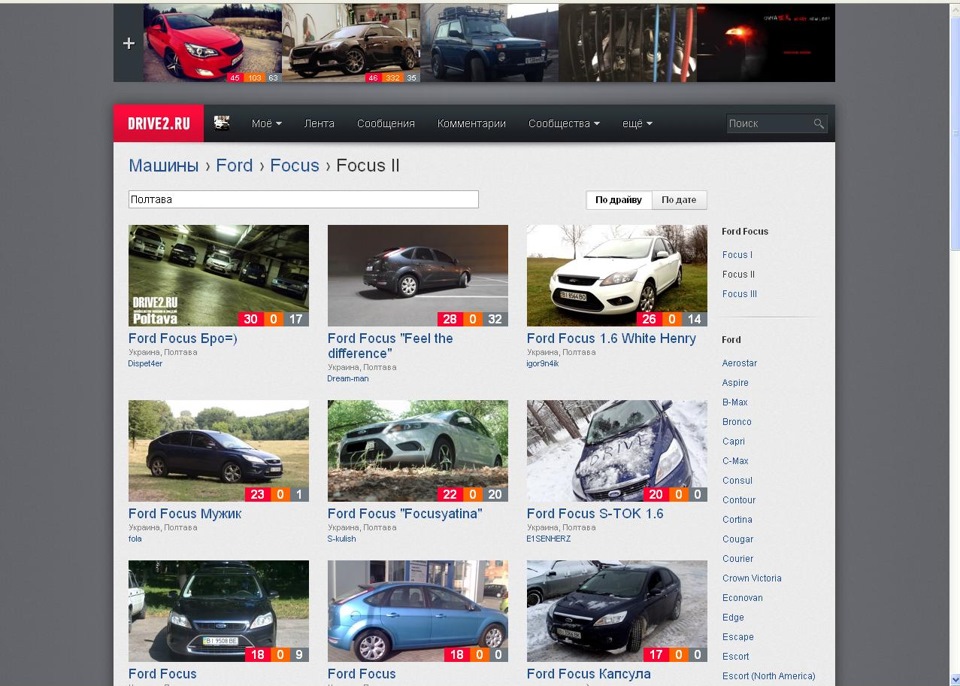Open the snowy Ford Focus S-TOK 1.6 photo

[617, 451]
